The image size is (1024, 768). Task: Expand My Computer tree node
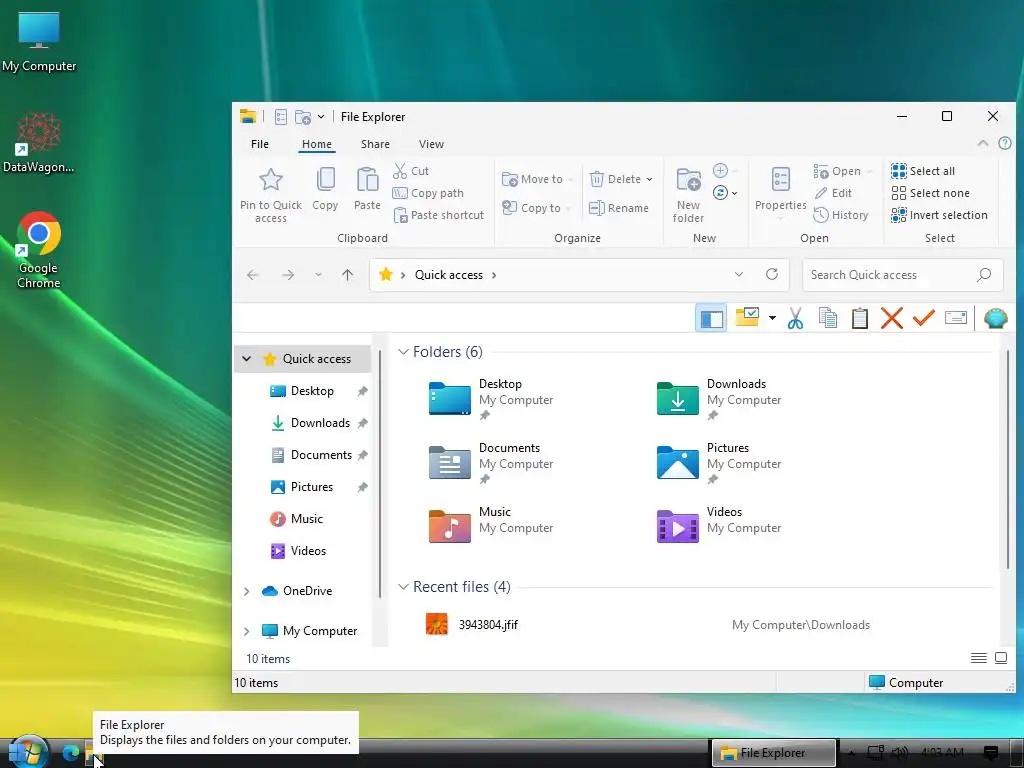246,631
